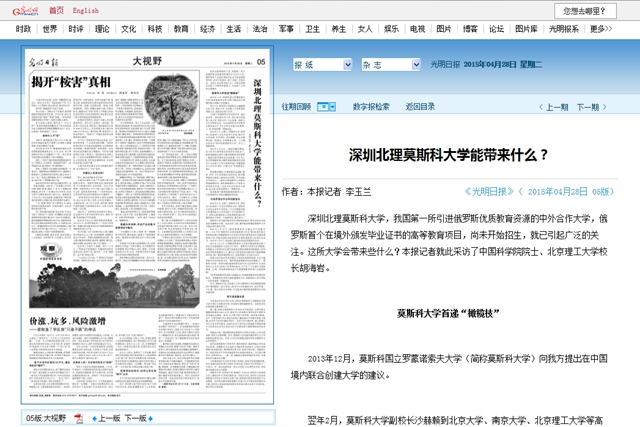Go to next issue 下一期
Screen dimensions: 640x427
point(593,106)
